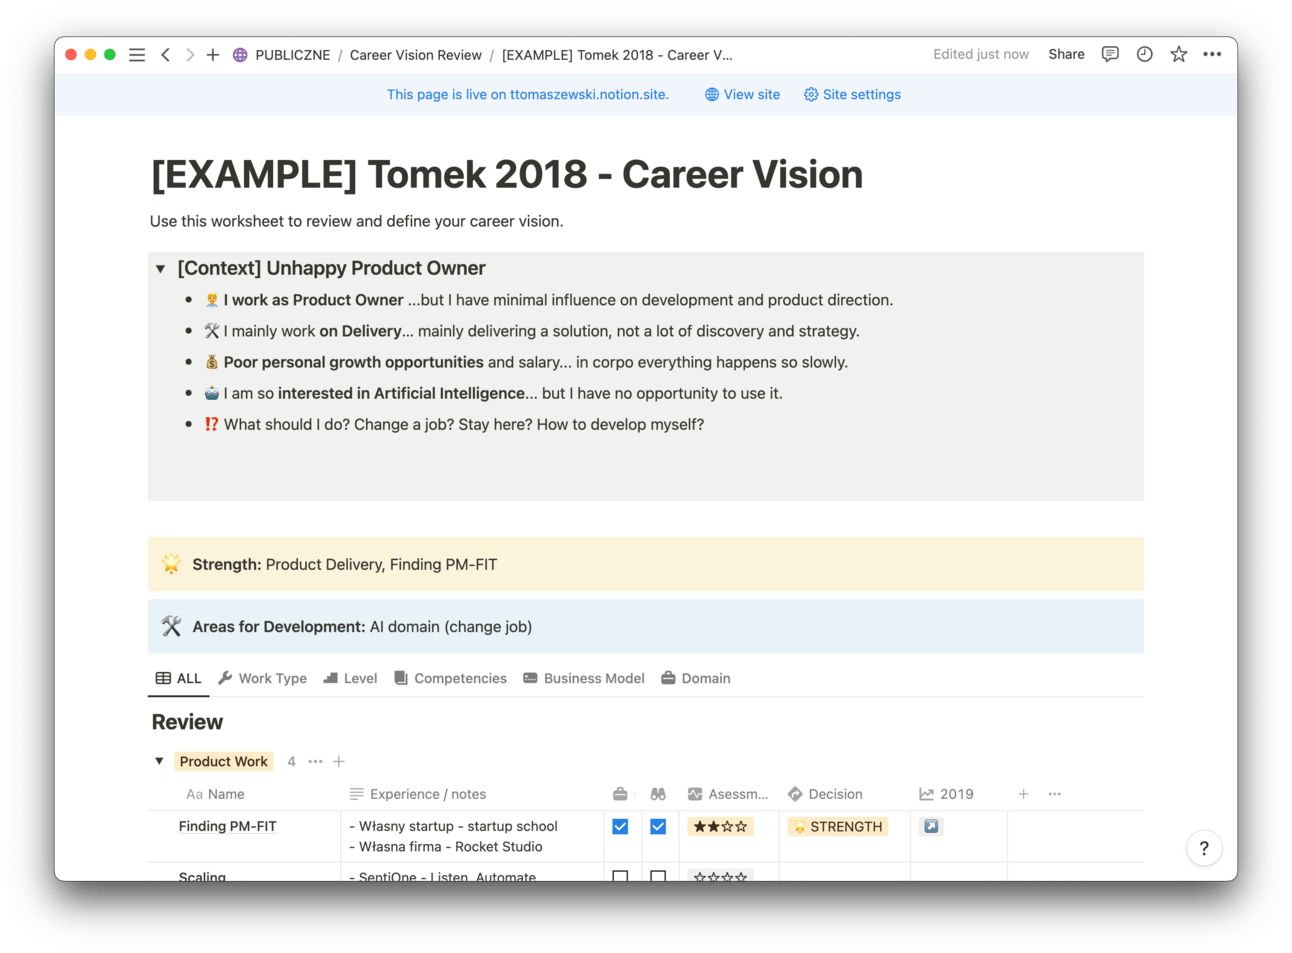This screenshot has height=953, width=1292.
Task: Click the page title Career Vision
Action: point(506,175)
